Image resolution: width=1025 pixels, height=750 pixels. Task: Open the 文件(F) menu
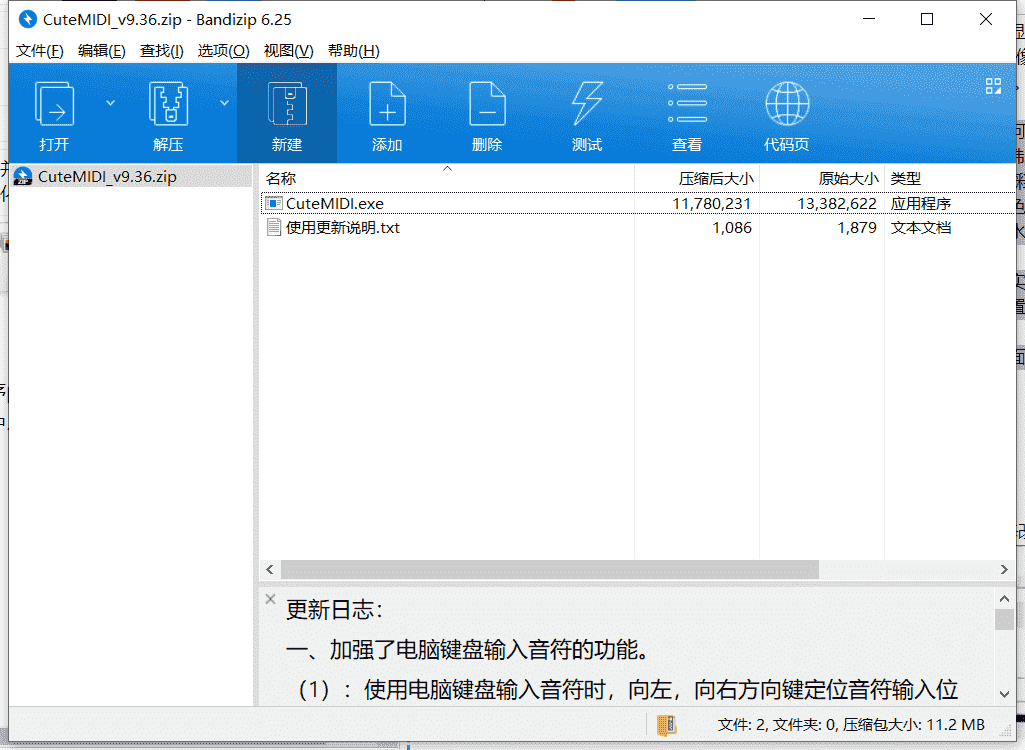(x=40, y=51)
